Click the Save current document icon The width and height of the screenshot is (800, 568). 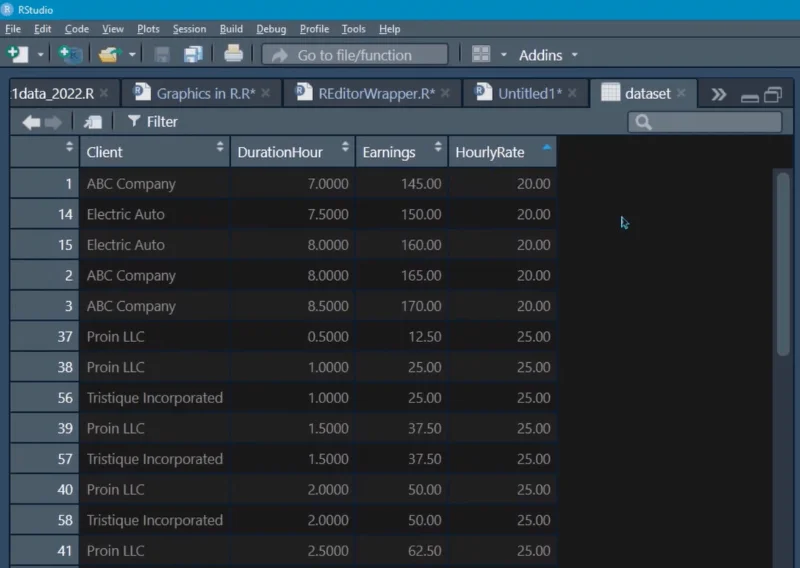click(162, 54)
